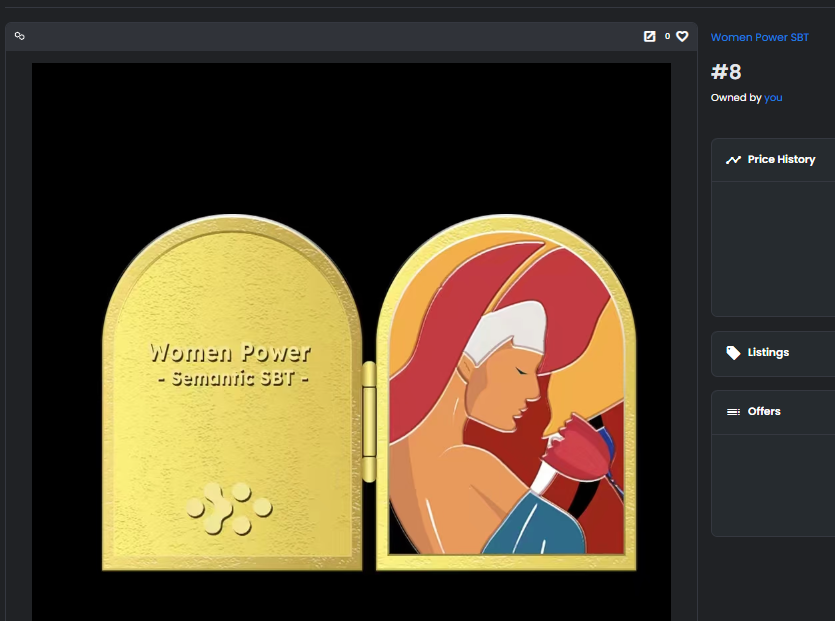Open the Women Power SBT collection link
835x621 pixels.
click(x=759, y=37)
